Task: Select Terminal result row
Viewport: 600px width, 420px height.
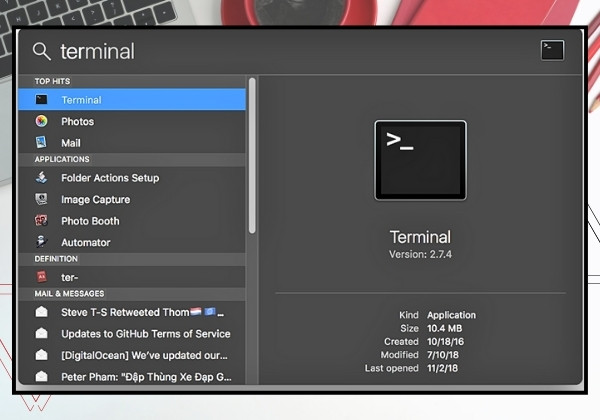Action: pos(132,100)
